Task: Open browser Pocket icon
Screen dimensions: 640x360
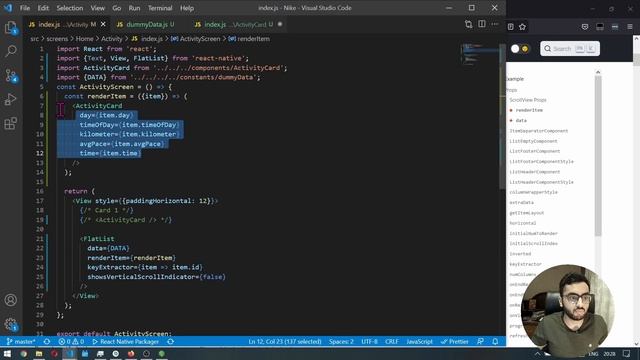Action: pos(585,27)
